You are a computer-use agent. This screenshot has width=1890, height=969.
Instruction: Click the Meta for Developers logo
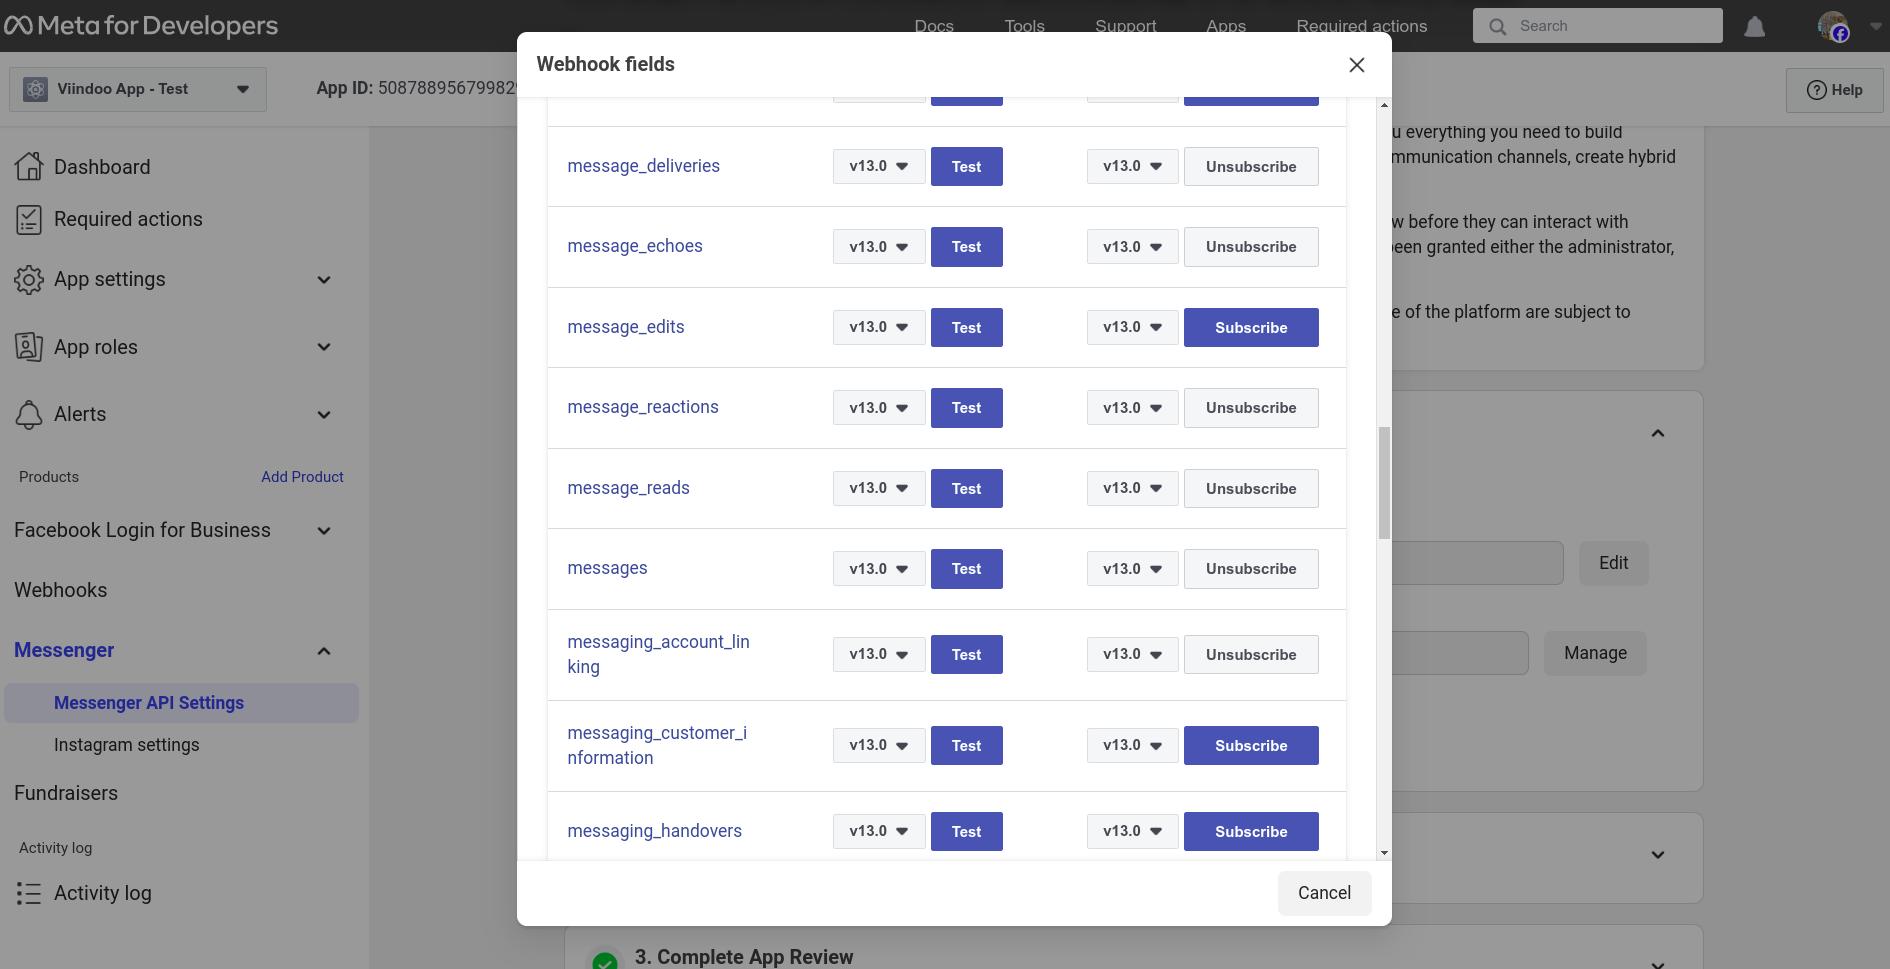(141, 26)
